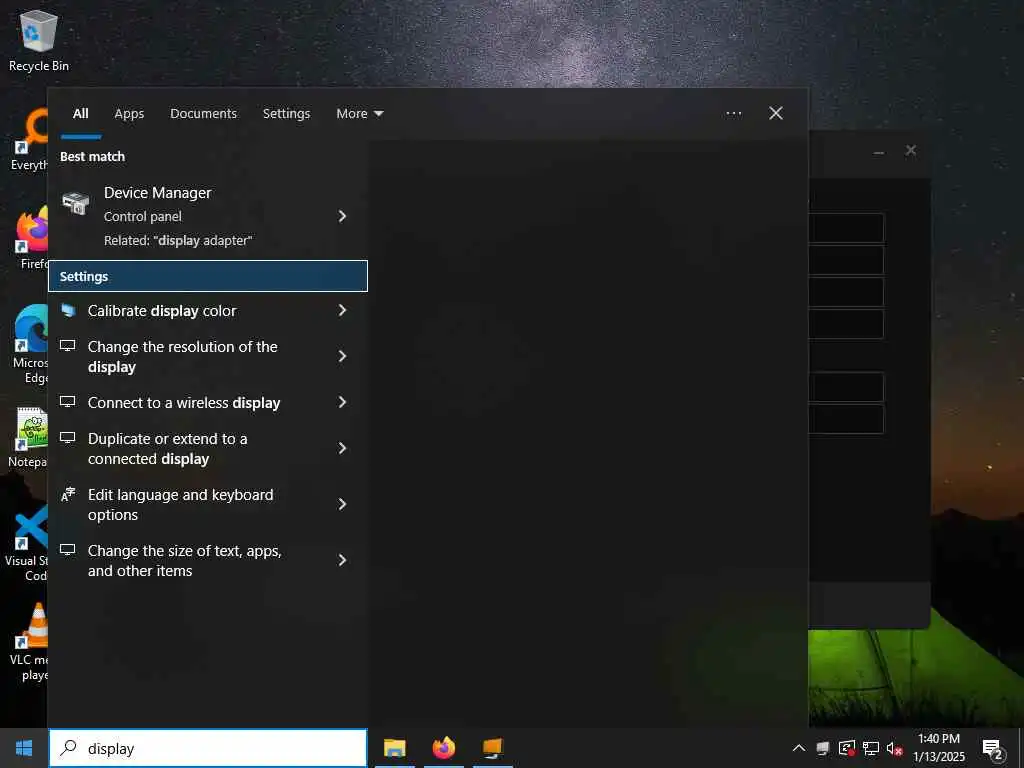Viewport: 1024px width, 768px height.
Task: Open File Explorer from taskbar
Action: tap(394, 748)
